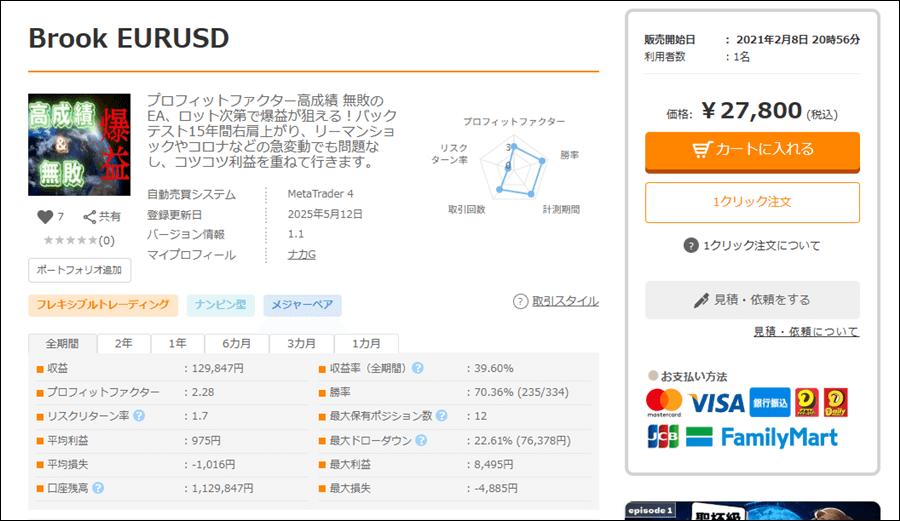Screen dimensions: 900x521
Task: Click the heart favorite icon
Action: tap(44, 217)
